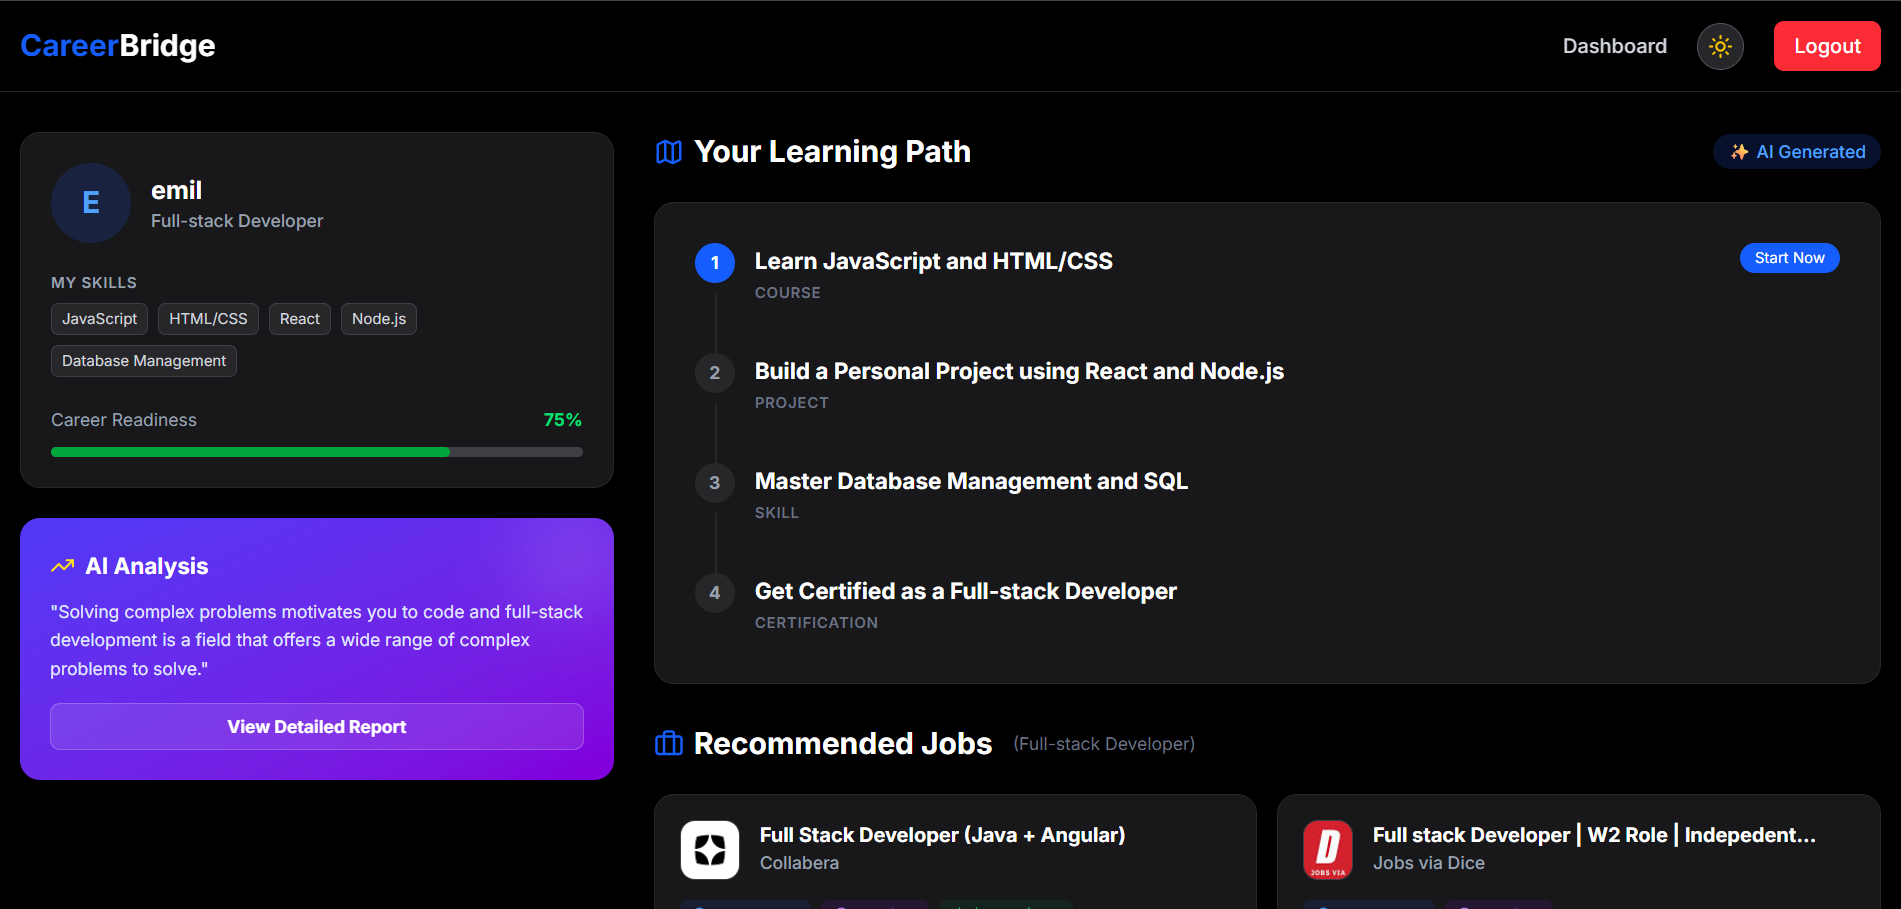Open Learn JavaScript and HTML/CSS step
This screenshot has width=1901, height=909.
click(934, 261)
